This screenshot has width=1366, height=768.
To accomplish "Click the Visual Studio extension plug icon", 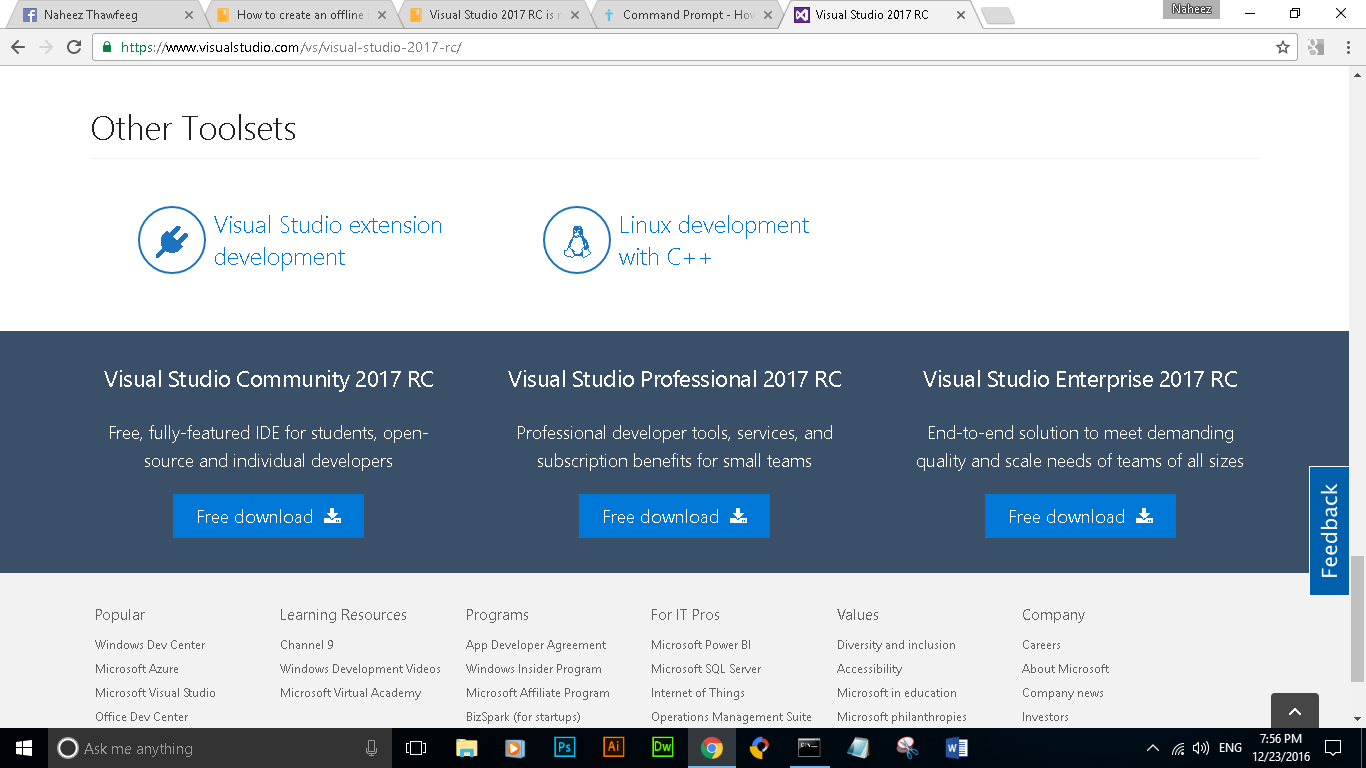I will pos(172,240).
